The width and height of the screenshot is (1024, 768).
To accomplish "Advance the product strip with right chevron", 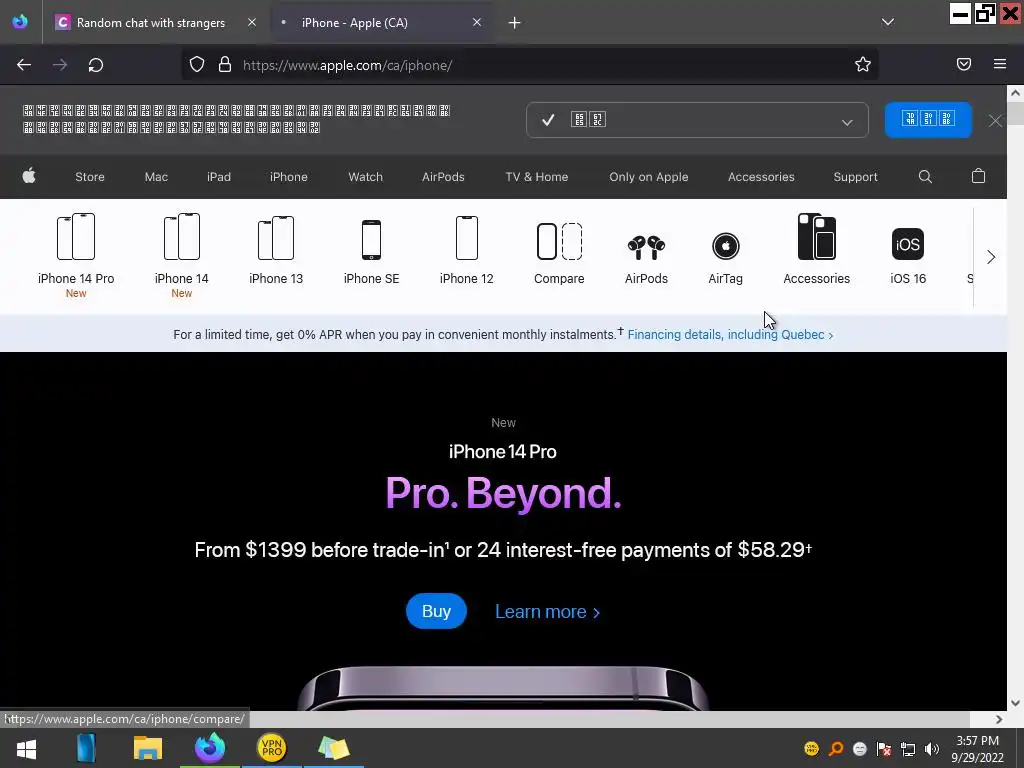I will 991,257.
